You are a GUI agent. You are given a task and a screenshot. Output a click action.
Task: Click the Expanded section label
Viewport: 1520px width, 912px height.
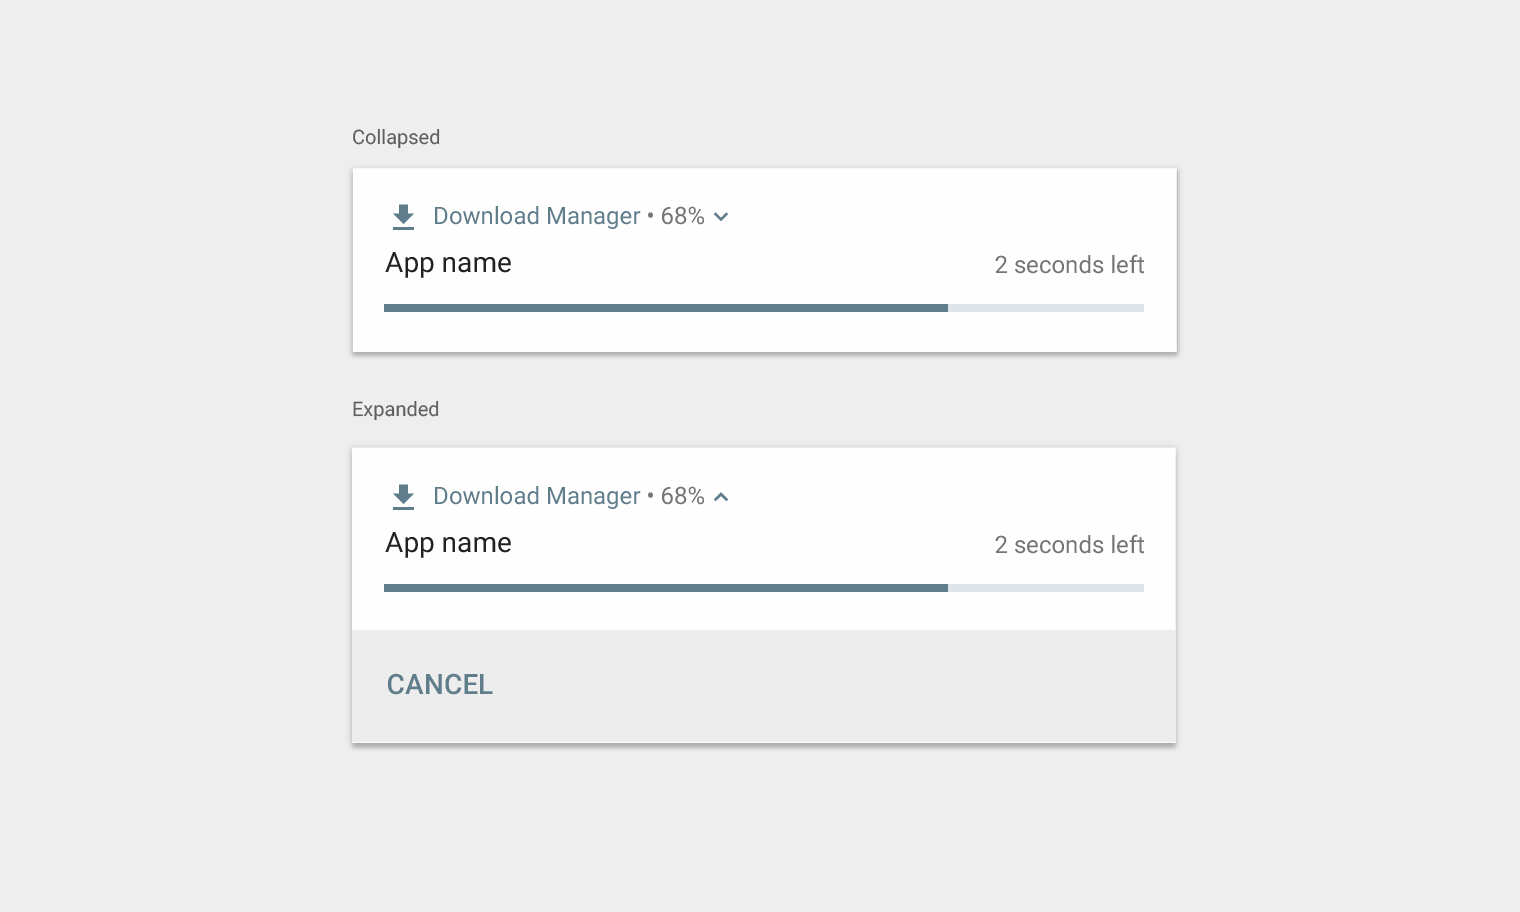click(396, 409)
